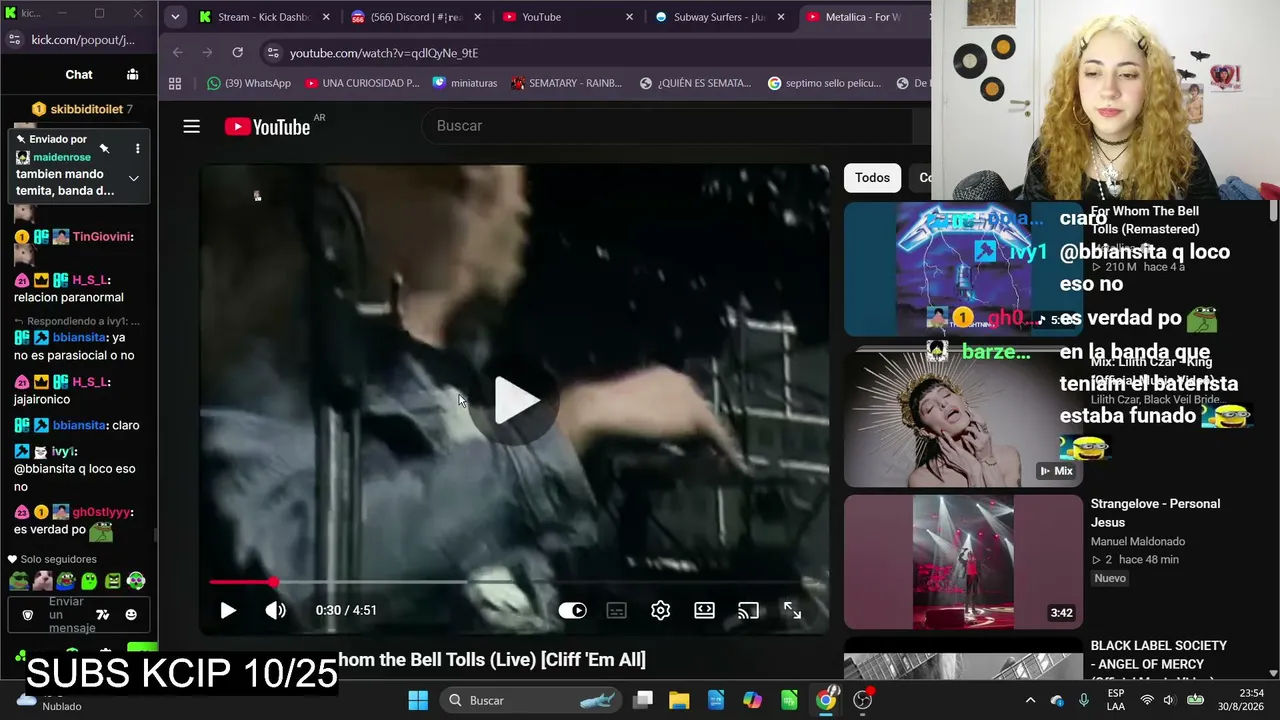Click the shield icon in chat input
The width and height of the screenshot is (1280, 720).
(27, 615)
